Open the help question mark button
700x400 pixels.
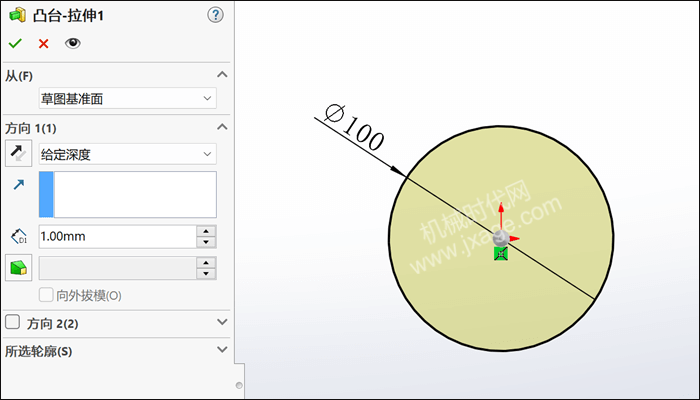(215, 15)
